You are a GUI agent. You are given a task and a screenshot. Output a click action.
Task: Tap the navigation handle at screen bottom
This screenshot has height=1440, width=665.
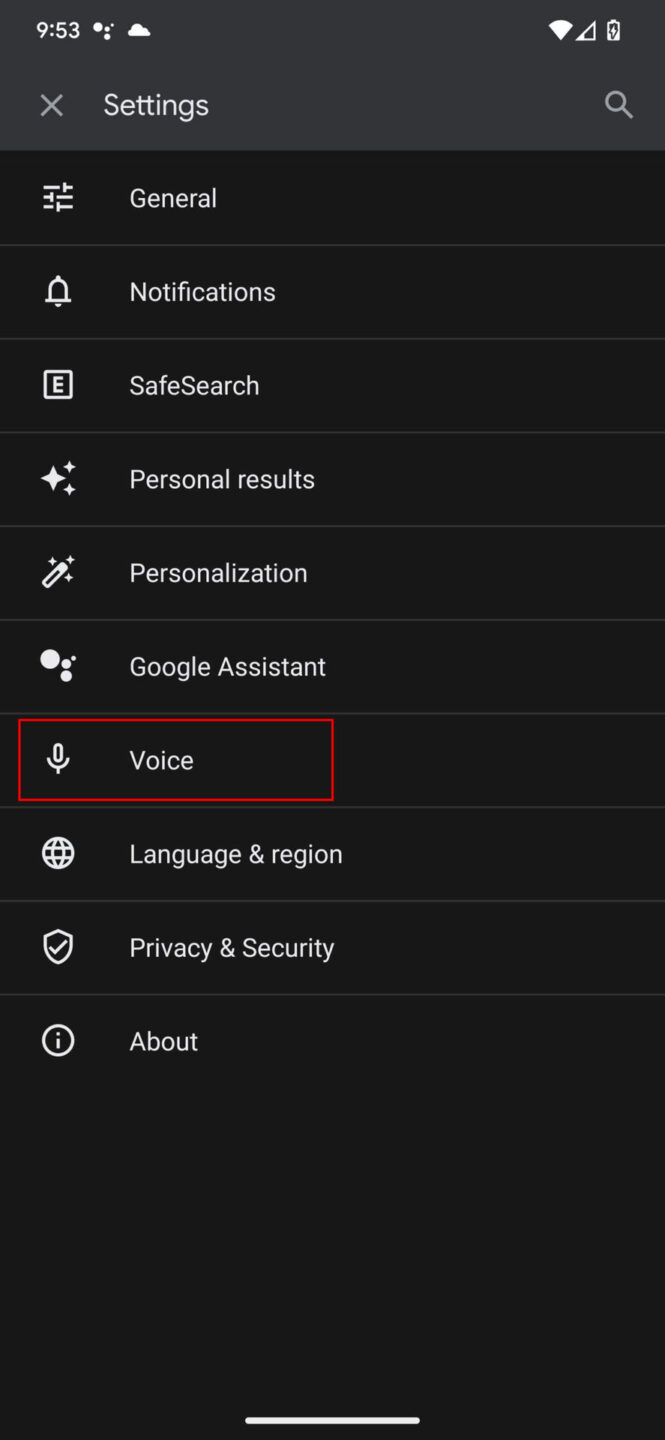tap(332, 1420)
